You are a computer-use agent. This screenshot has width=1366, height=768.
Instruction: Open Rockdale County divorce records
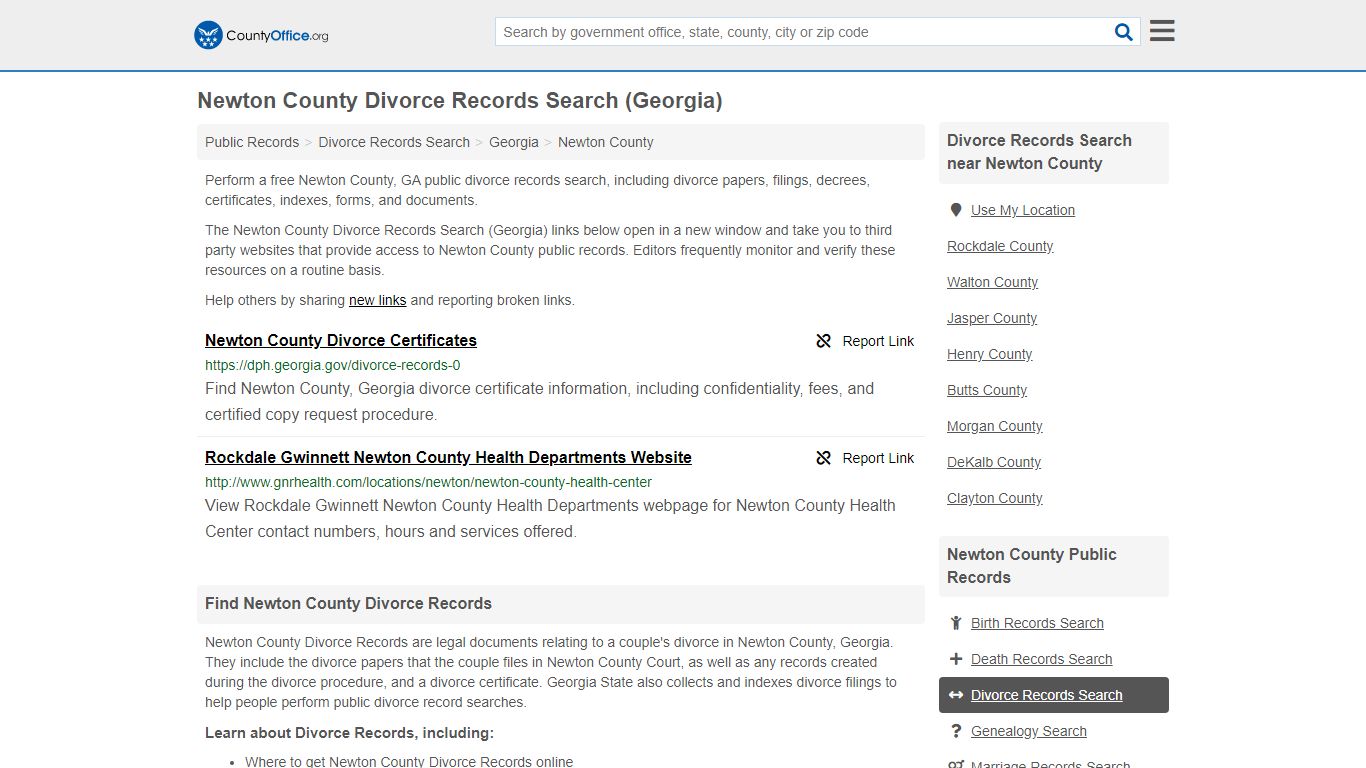[1000, 246]
